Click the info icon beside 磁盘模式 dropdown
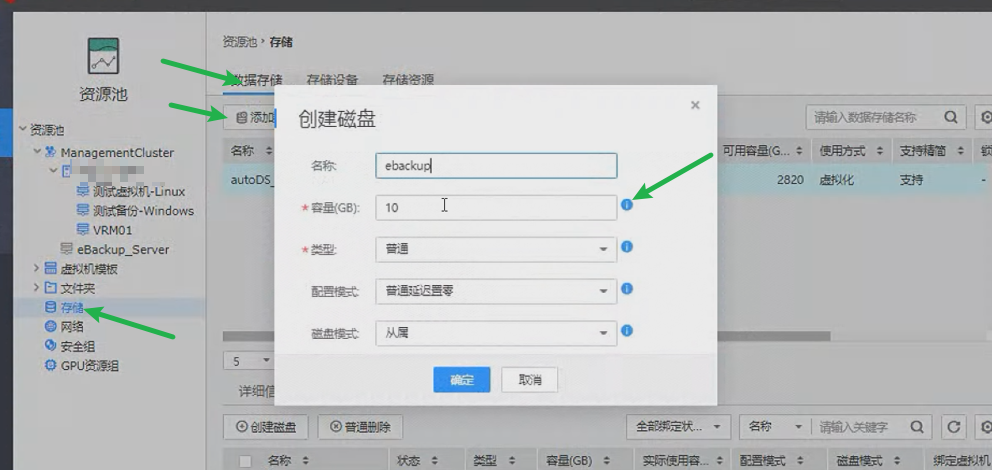Image resolution: width=992 pixels, height=470 pixels. tap(627, 331)
